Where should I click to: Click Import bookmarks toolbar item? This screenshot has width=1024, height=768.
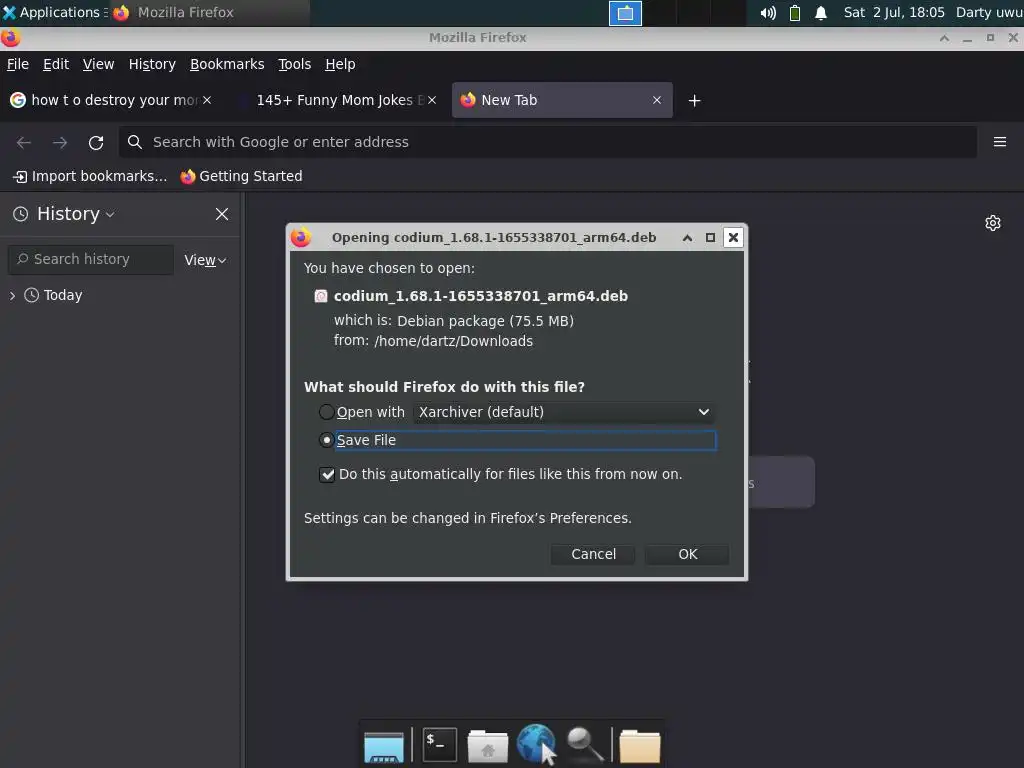click(x=90, y=176)
